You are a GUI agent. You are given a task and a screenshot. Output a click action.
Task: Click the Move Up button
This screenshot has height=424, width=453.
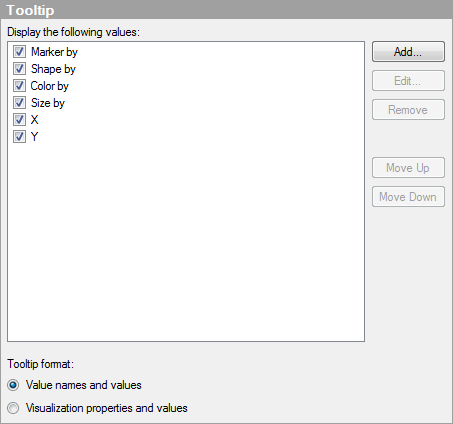(x=408, y=168)
